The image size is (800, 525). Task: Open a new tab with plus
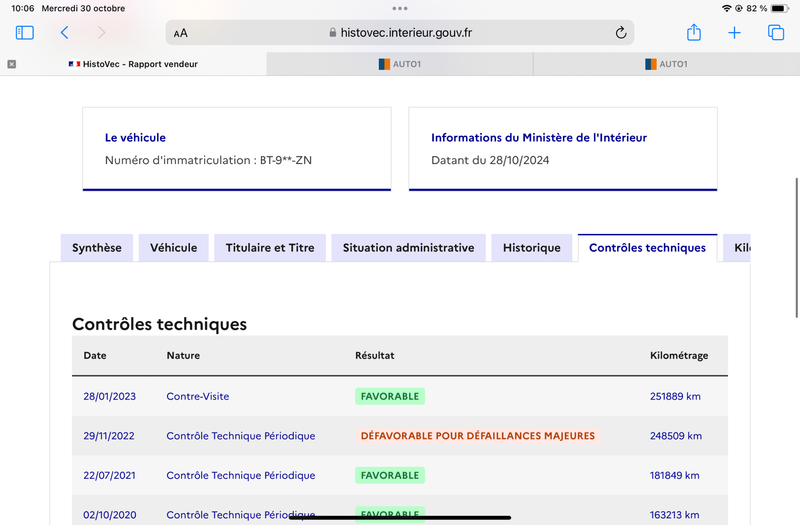[x=734, y=33]
